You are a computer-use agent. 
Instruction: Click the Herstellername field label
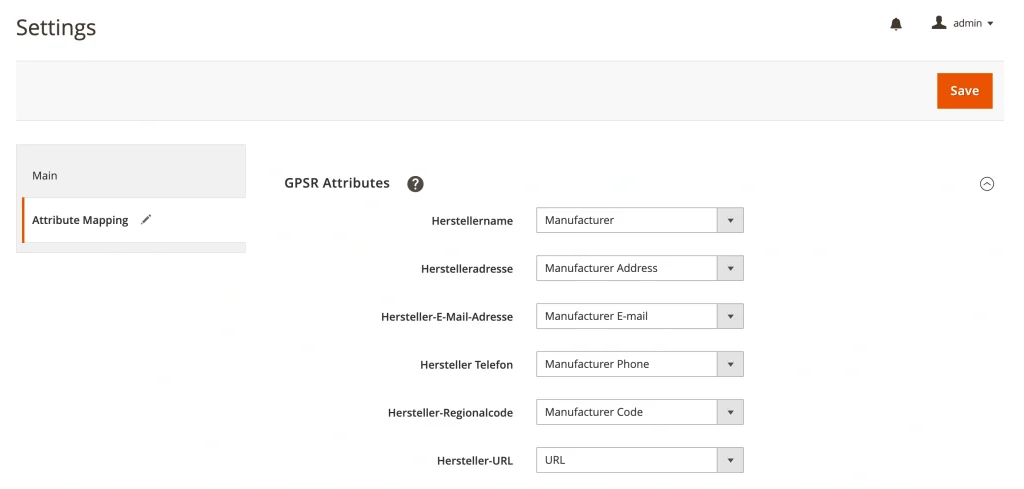point(472,221)
